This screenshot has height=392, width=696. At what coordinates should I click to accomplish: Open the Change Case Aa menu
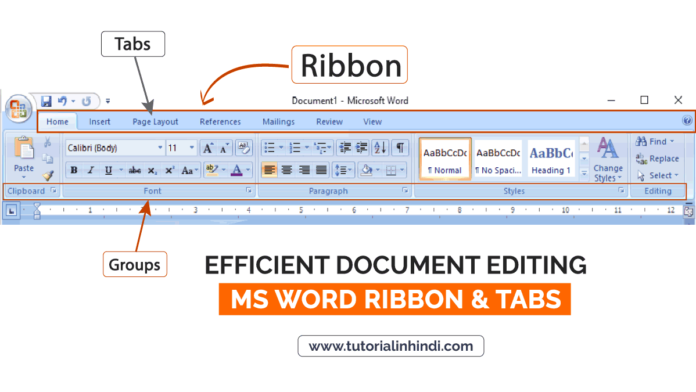(x=190, y=170)
